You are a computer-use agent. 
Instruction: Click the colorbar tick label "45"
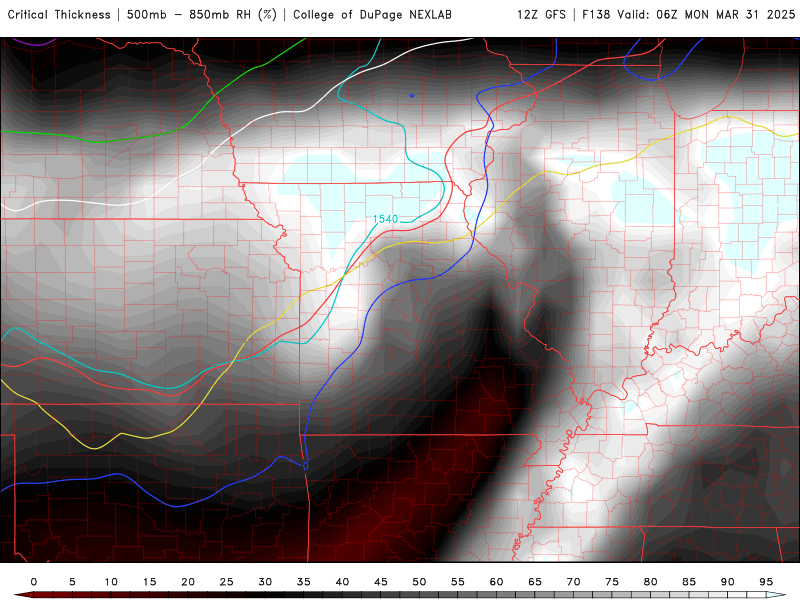coord(381,582)
